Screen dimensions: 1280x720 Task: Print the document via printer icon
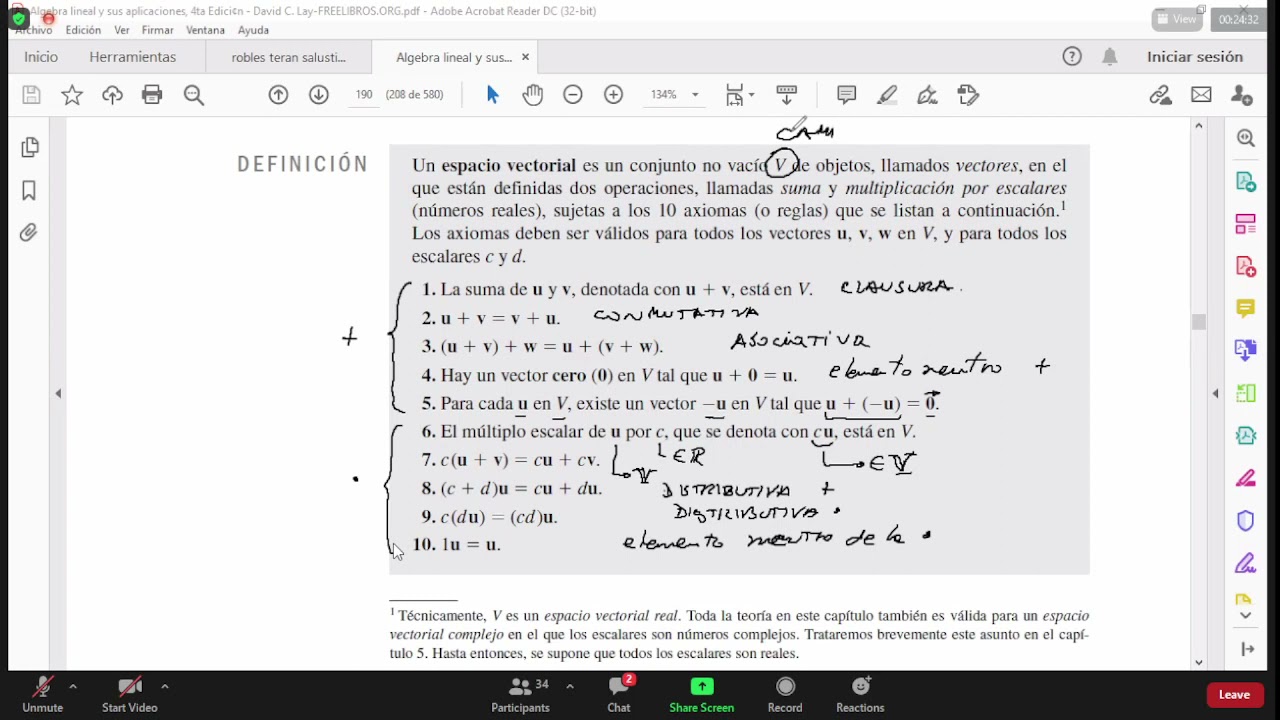(x=152, y=95)
